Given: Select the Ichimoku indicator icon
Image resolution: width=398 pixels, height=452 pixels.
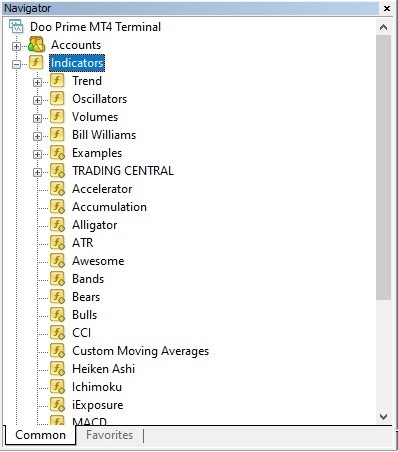Looking at the screenshot, I should [x=57, y=387].
